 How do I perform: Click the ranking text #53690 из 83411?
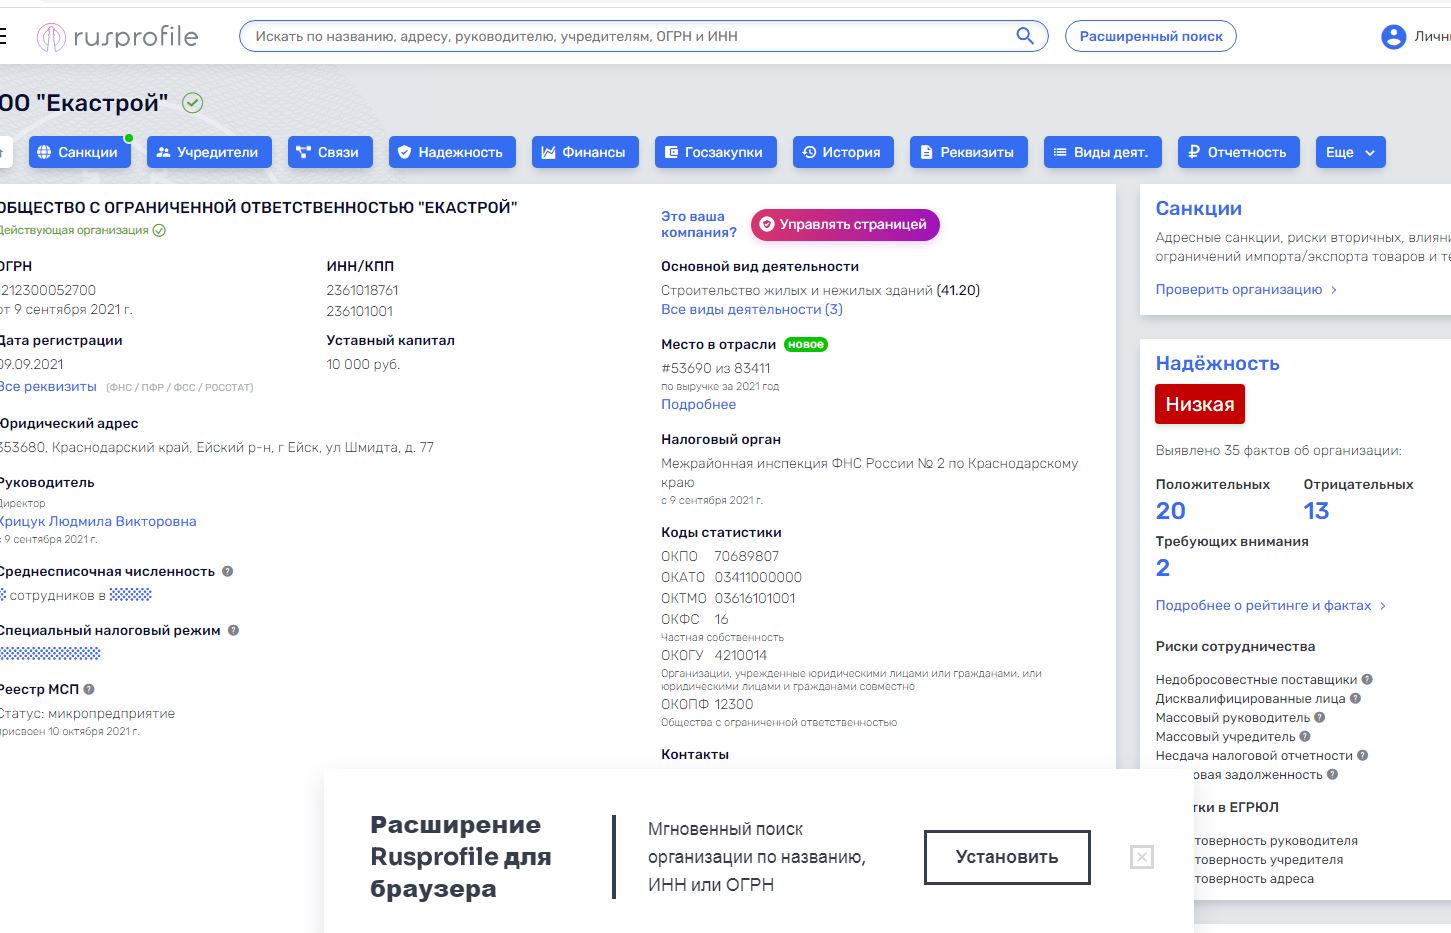pyautogui.click(x=716, y=368)
